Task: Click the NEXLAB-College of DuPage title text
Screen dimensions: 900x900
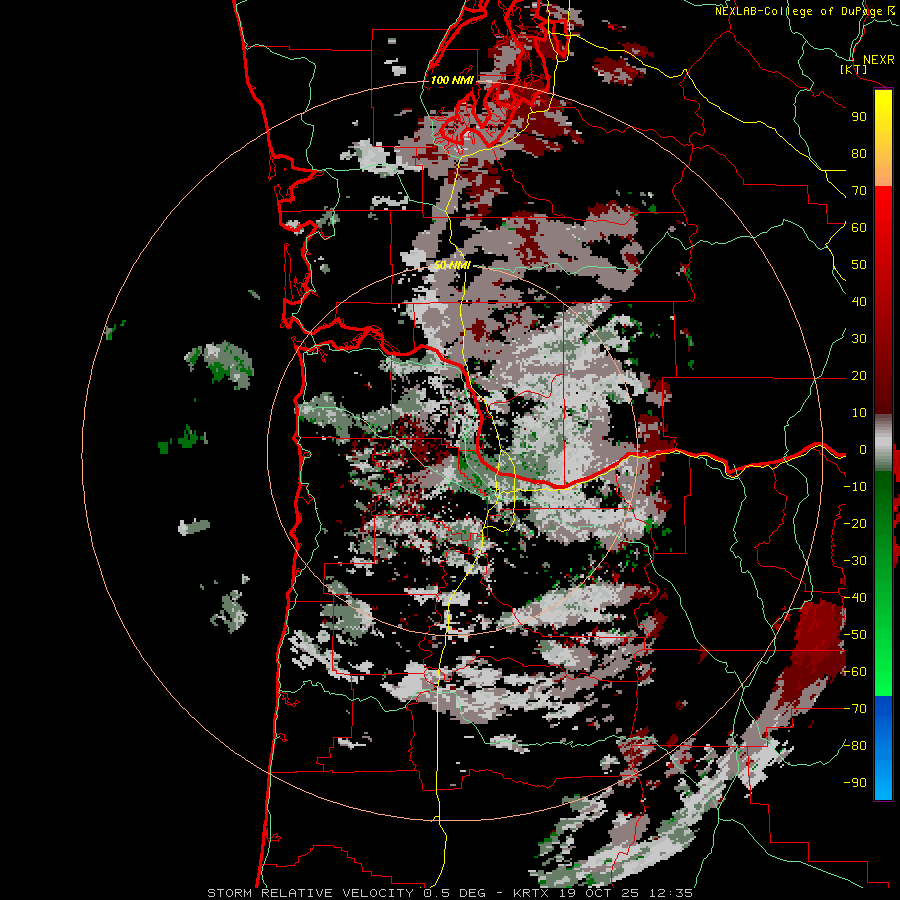Action: 805,11
